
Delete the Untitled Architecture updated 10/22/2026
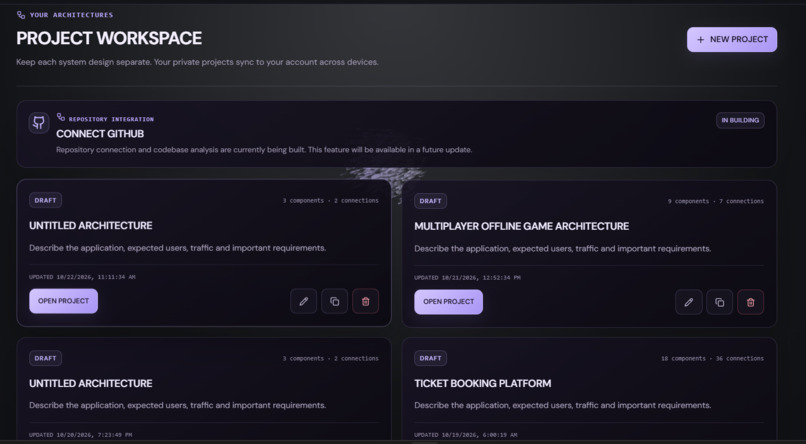(x=365, y=301)
